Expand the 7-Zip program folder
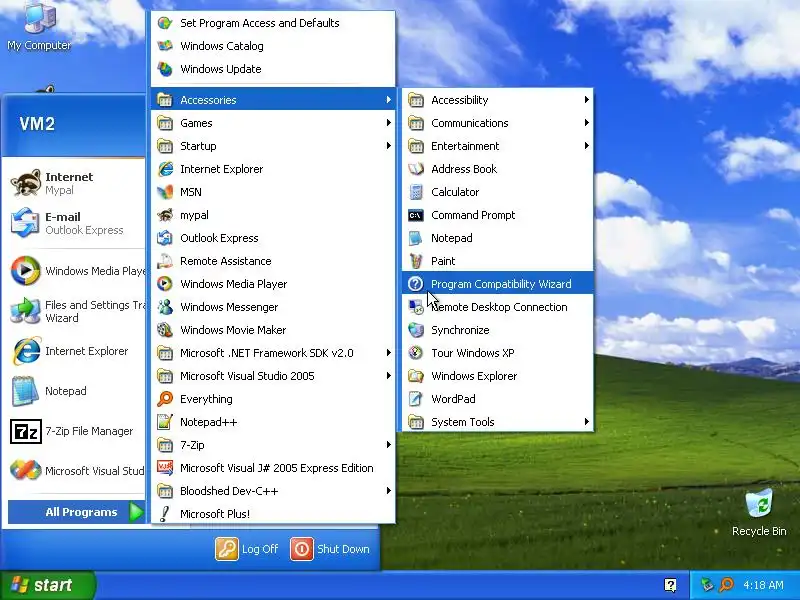 click(273, 444)
